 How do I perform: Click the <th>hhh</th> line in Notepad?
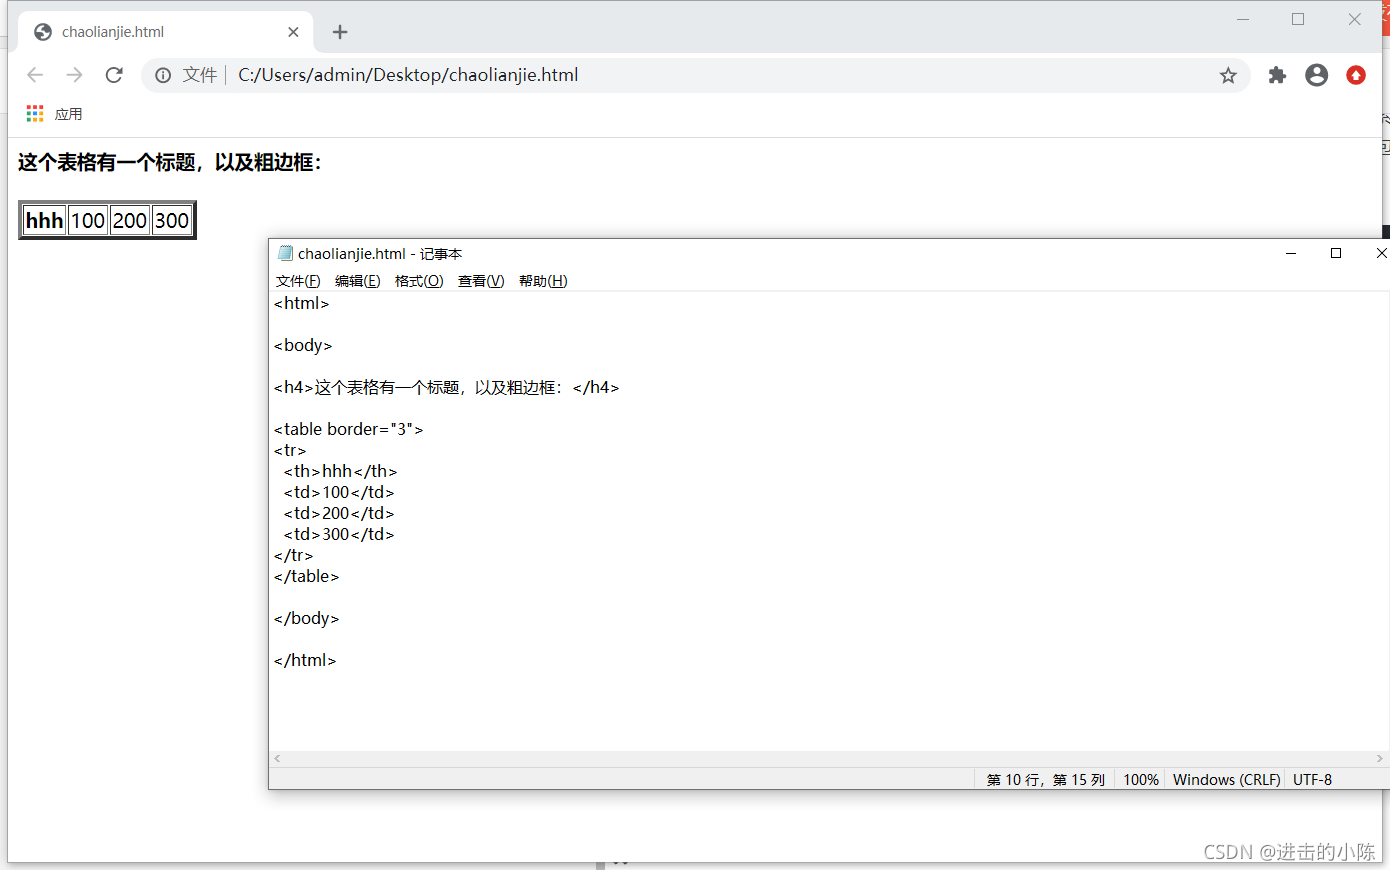pyautogui.click(x=340, y=471)
